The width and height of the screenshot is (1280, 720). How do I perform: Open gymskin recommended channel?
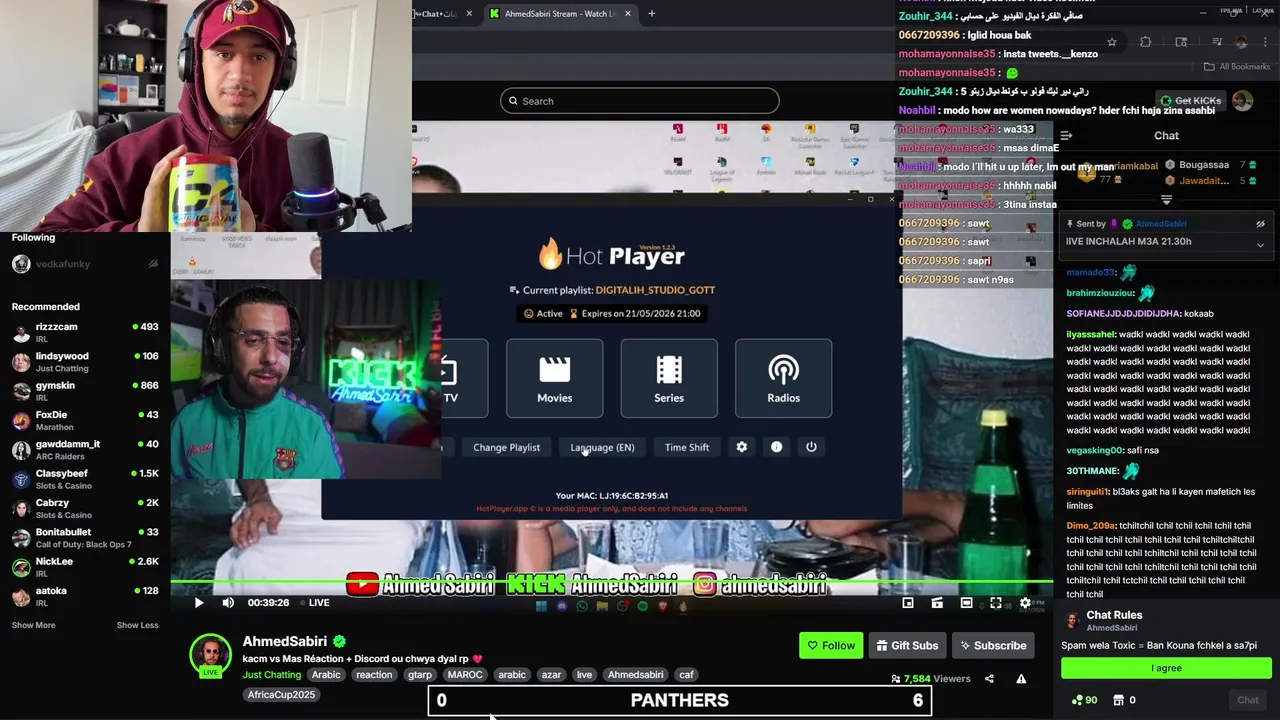pos(85,391)
